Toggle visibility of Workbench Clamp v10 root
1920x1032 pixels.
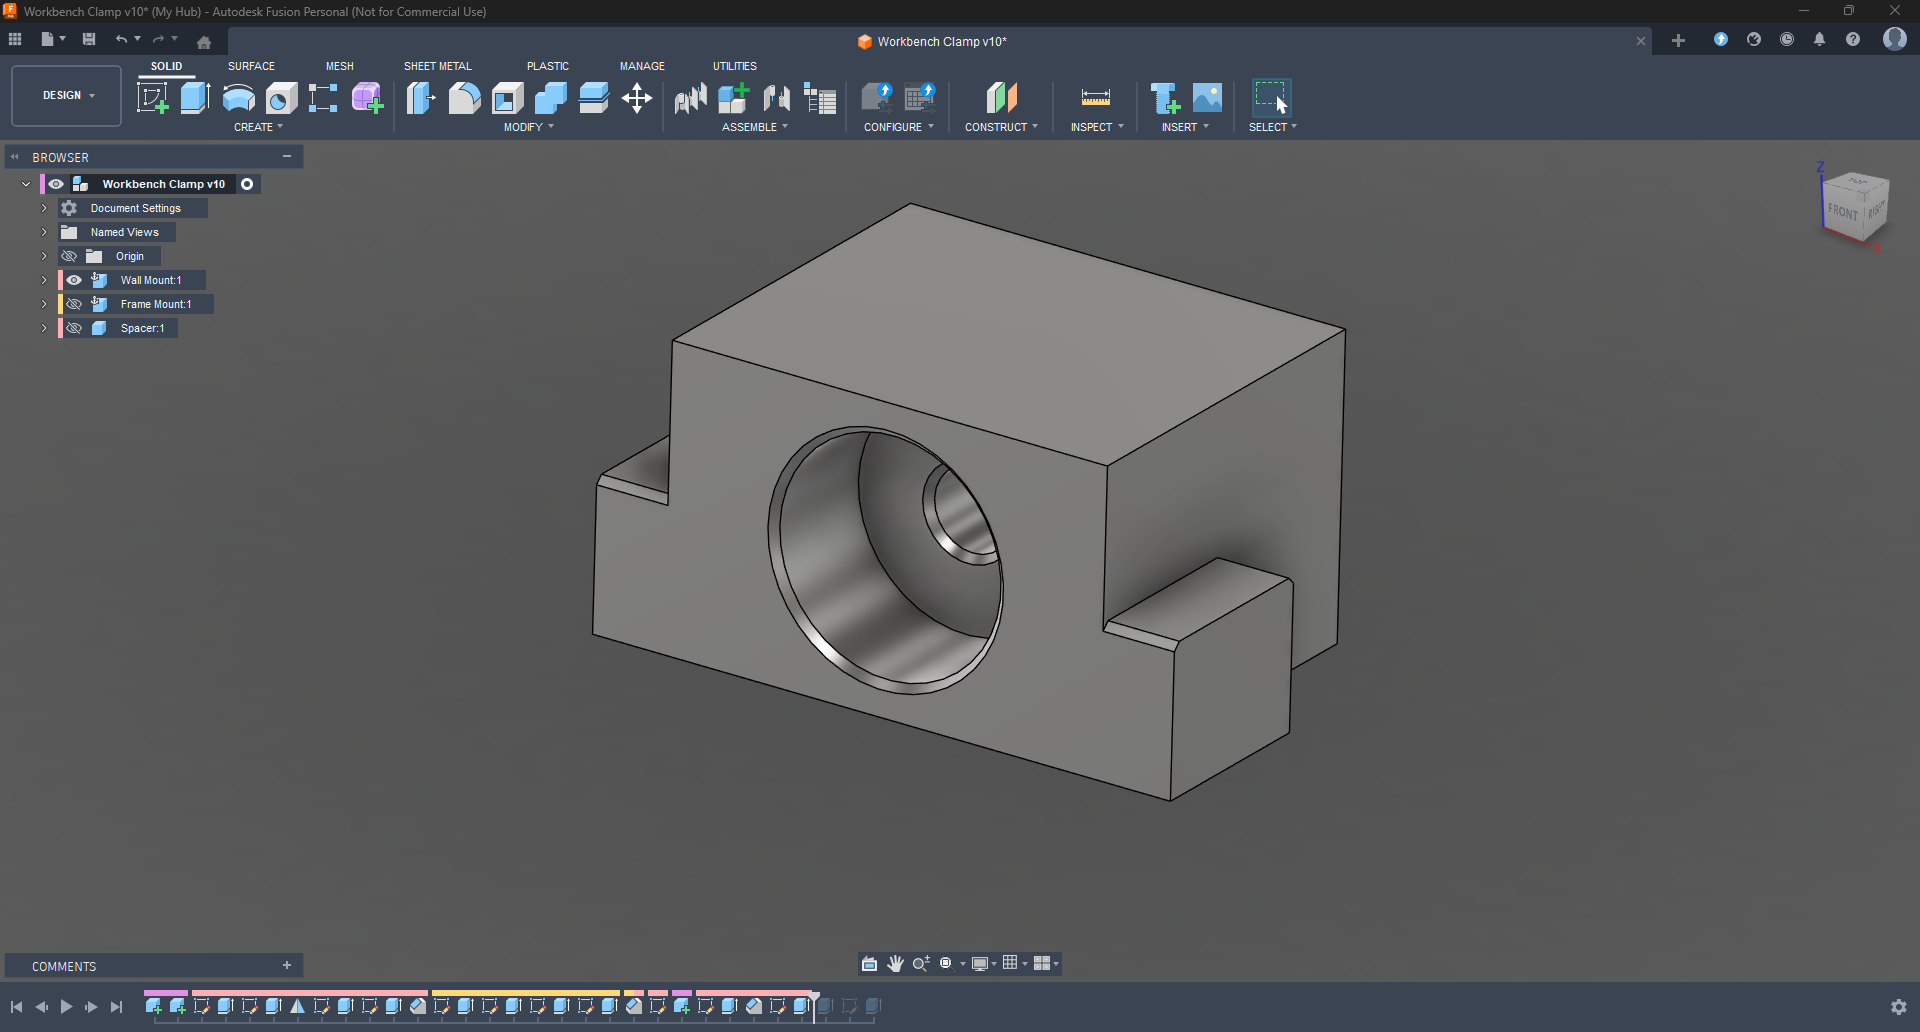[x=56, y=184]
